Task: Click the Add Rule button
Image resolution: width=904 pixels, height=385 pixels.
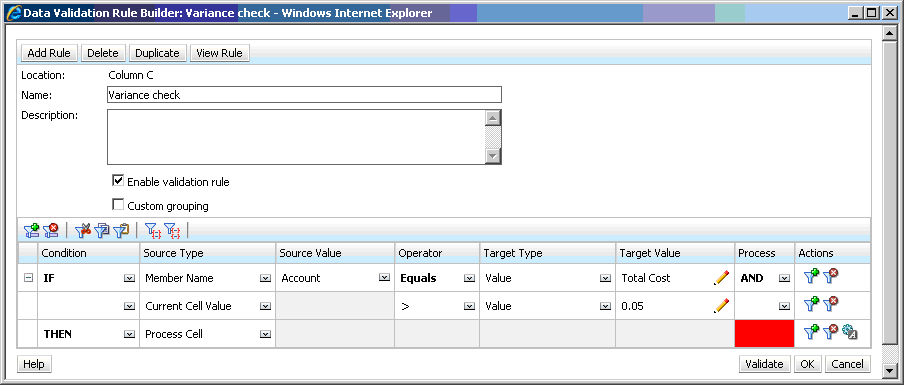Action: pyautogui.click(x=49, y=53)
